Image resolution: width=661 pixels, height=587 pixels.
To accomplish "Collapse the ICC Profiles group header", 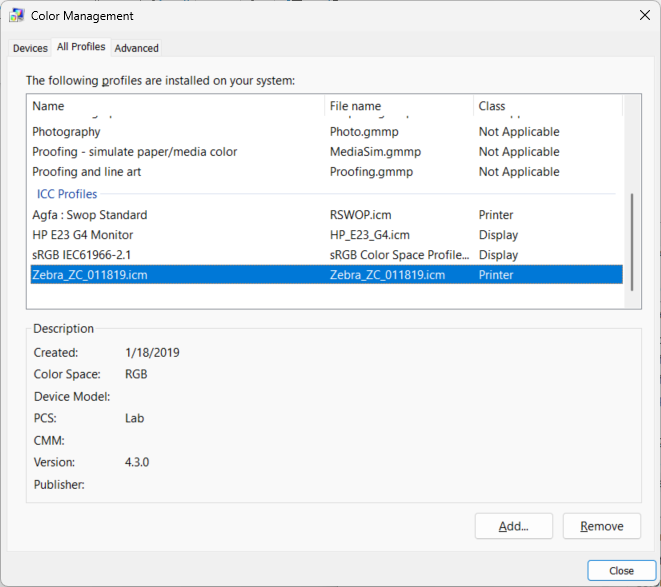I will click(x=67, y=194).
